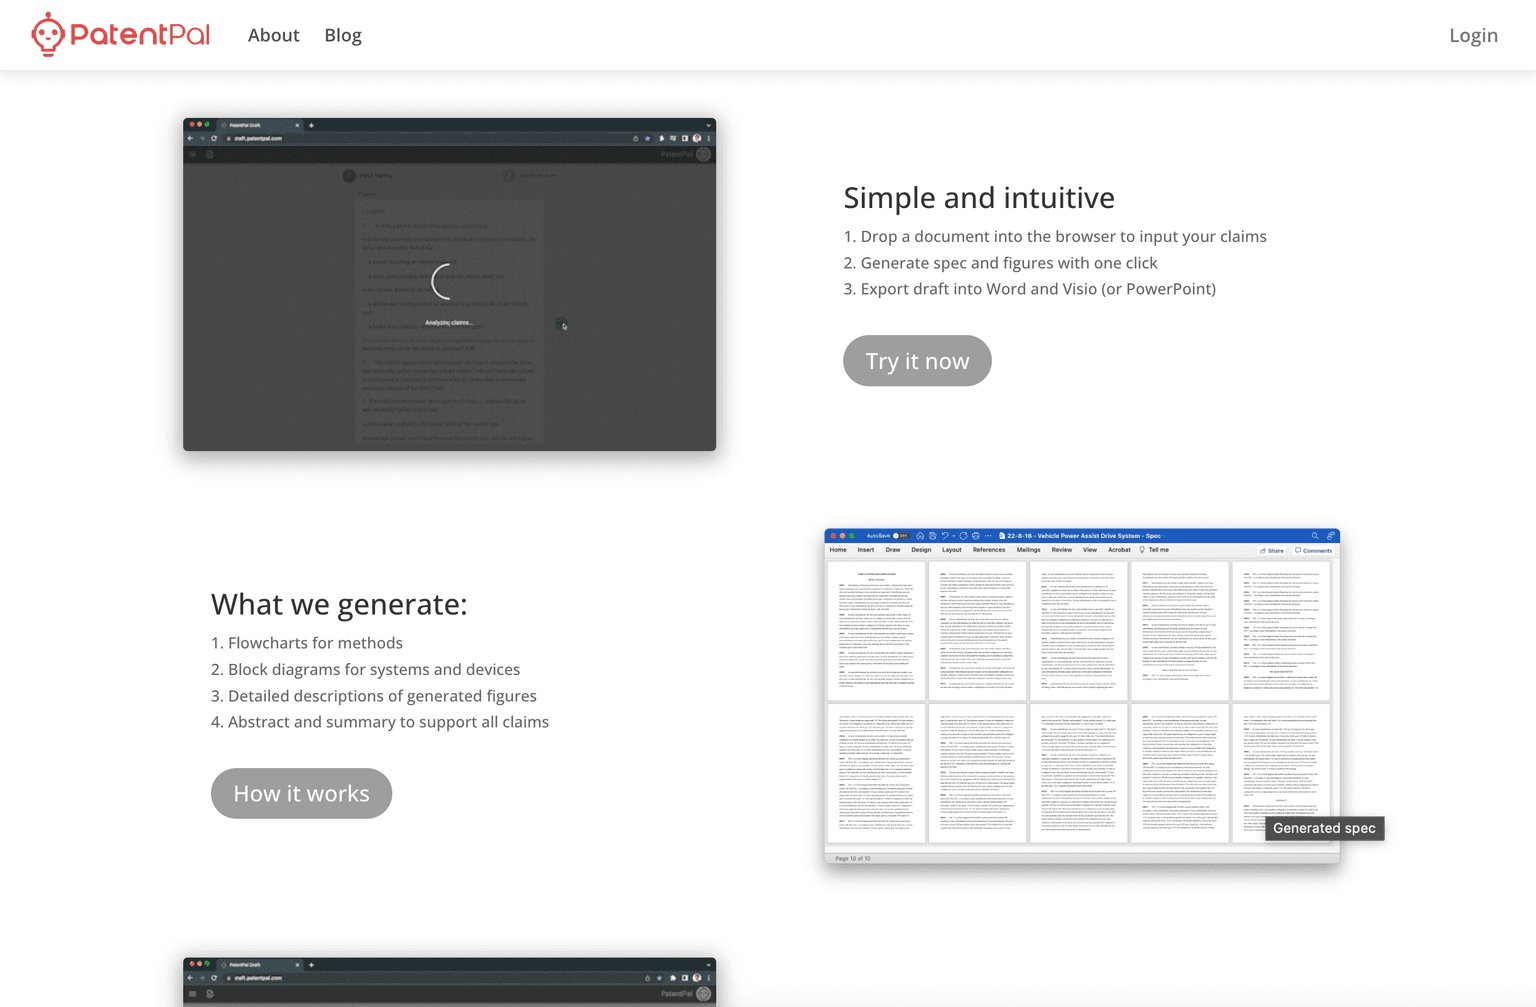Image resolution: width=1536 pixels, height=1007 pixels.
Task: Click 'Detailed descriptions of generated figures' item
Action: tap(374, 695)
